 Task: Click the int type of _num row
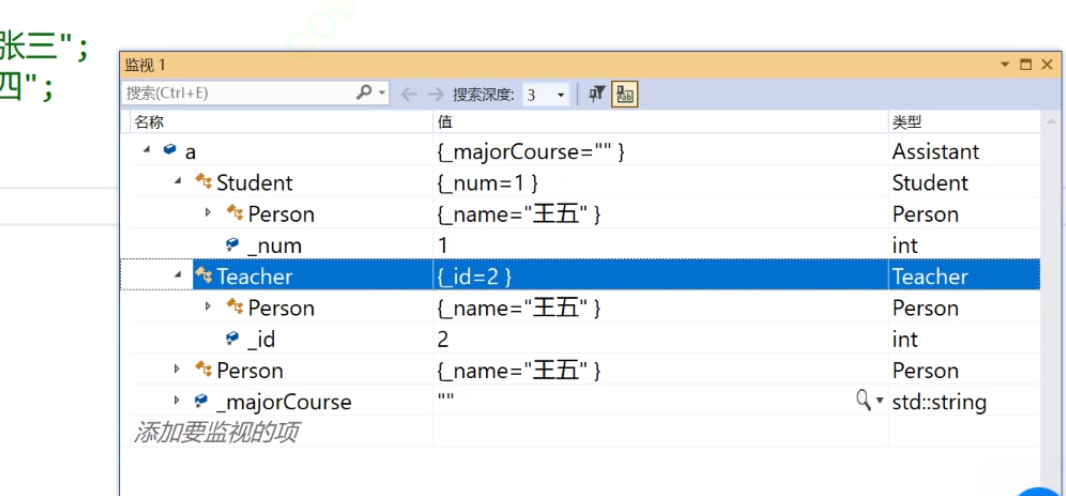905,245
